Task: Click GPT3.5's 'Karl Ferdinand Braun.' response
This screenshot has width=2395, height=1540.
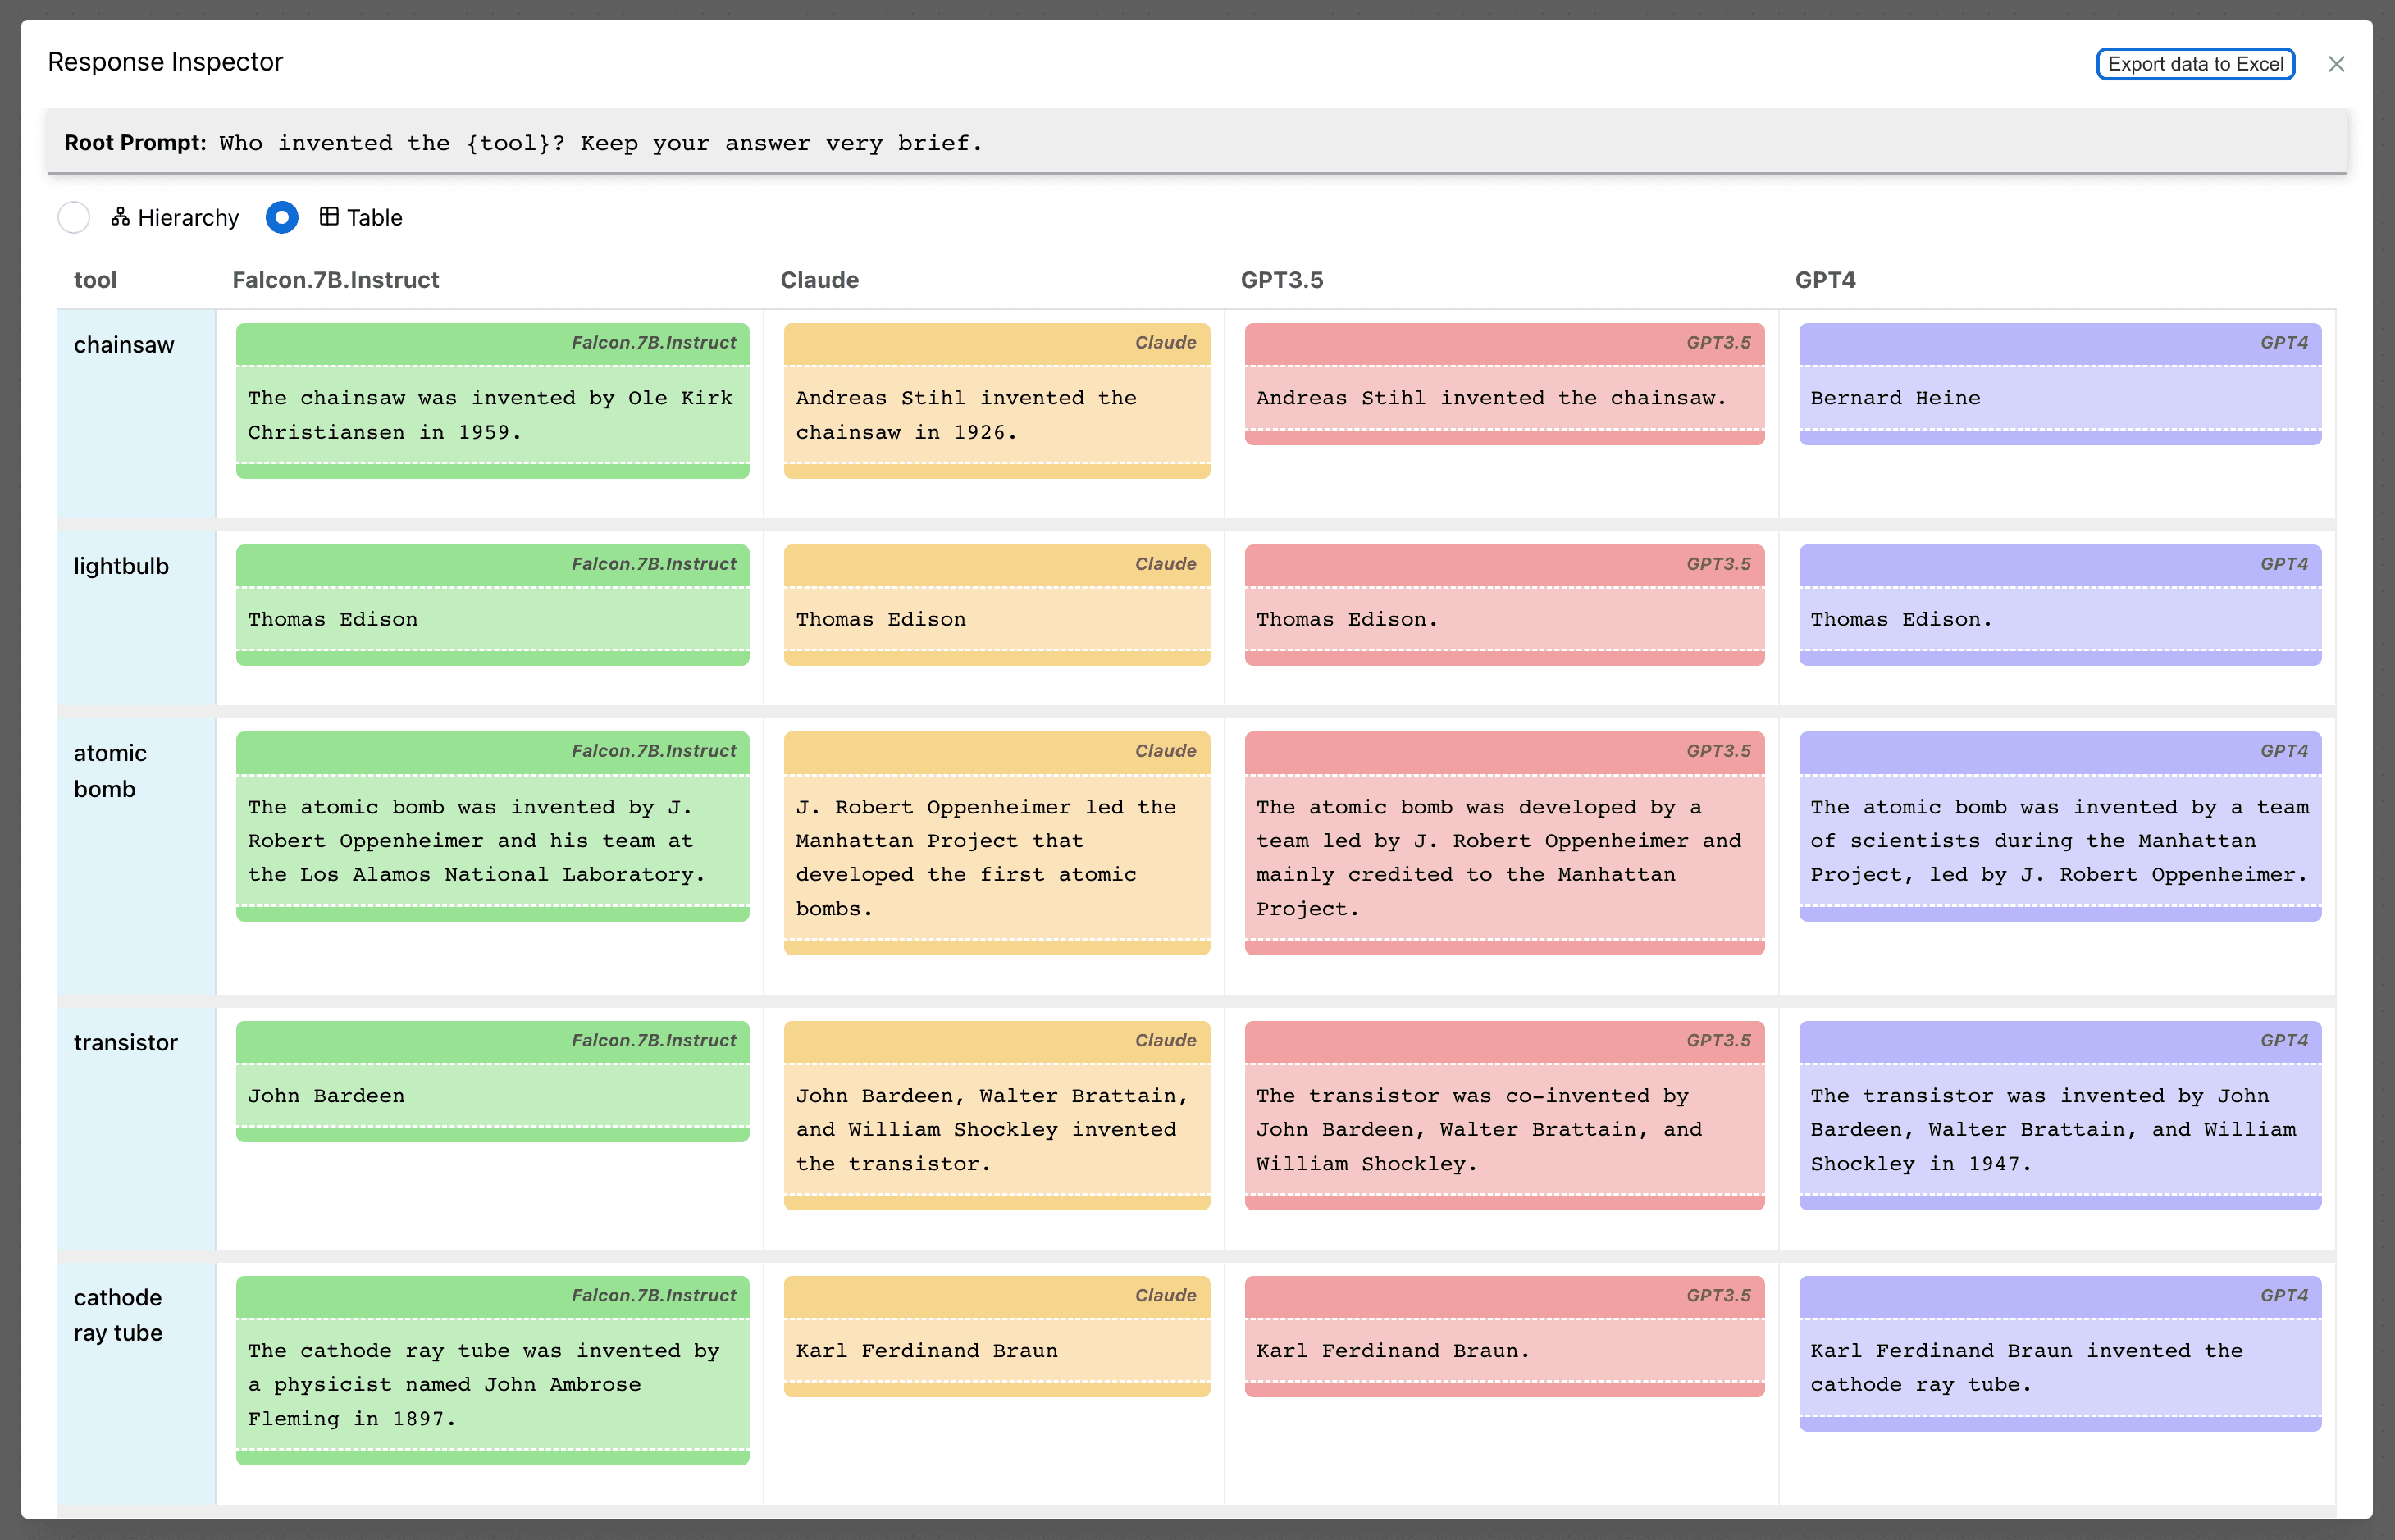Action: 1504,1351
